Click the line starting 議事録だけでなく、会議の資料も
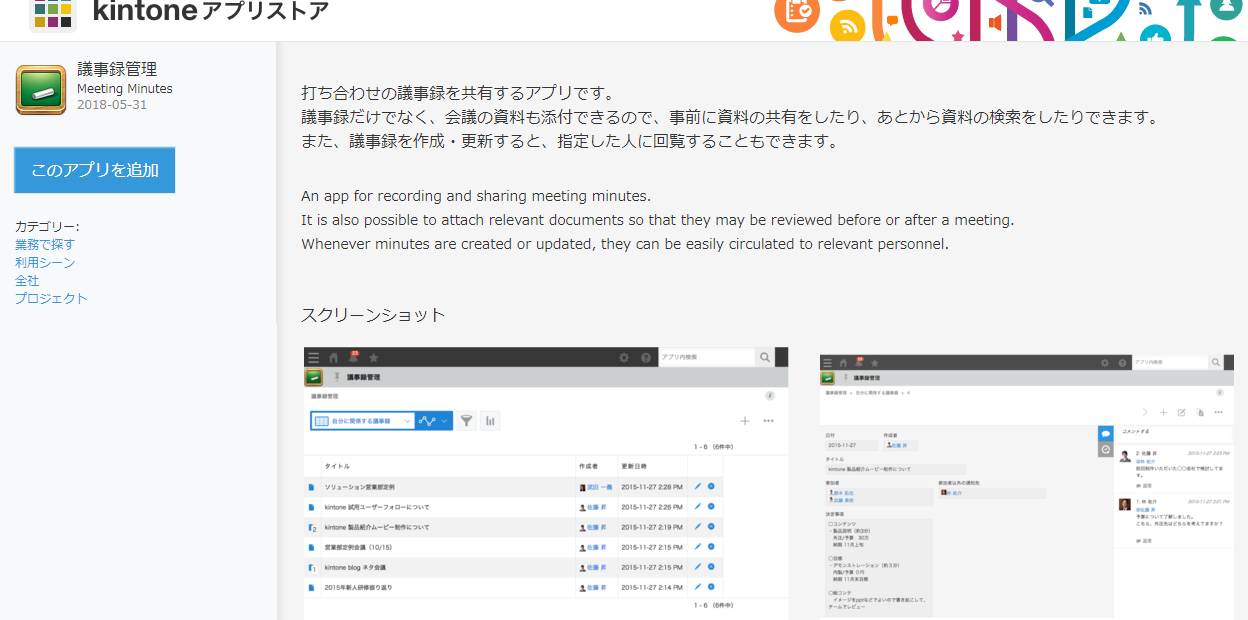This screenshot has width=1248, height=620. (729, 117)
